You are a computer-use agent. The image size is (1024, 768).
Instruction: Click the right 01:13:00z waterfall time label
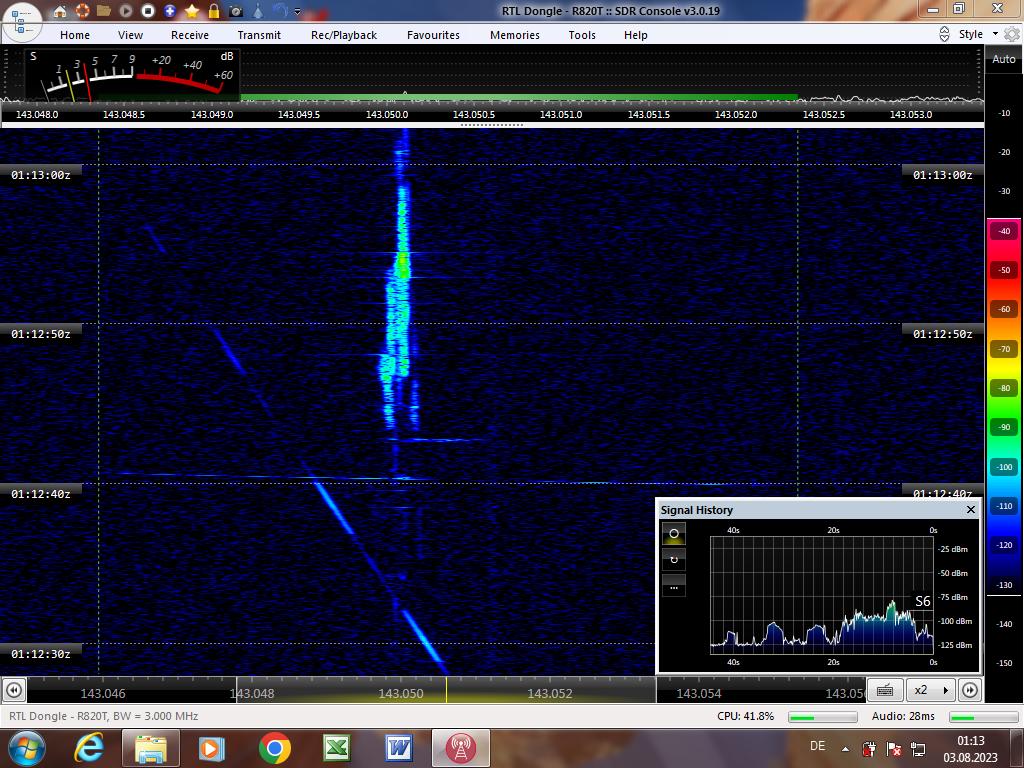[x=942, y=175]
